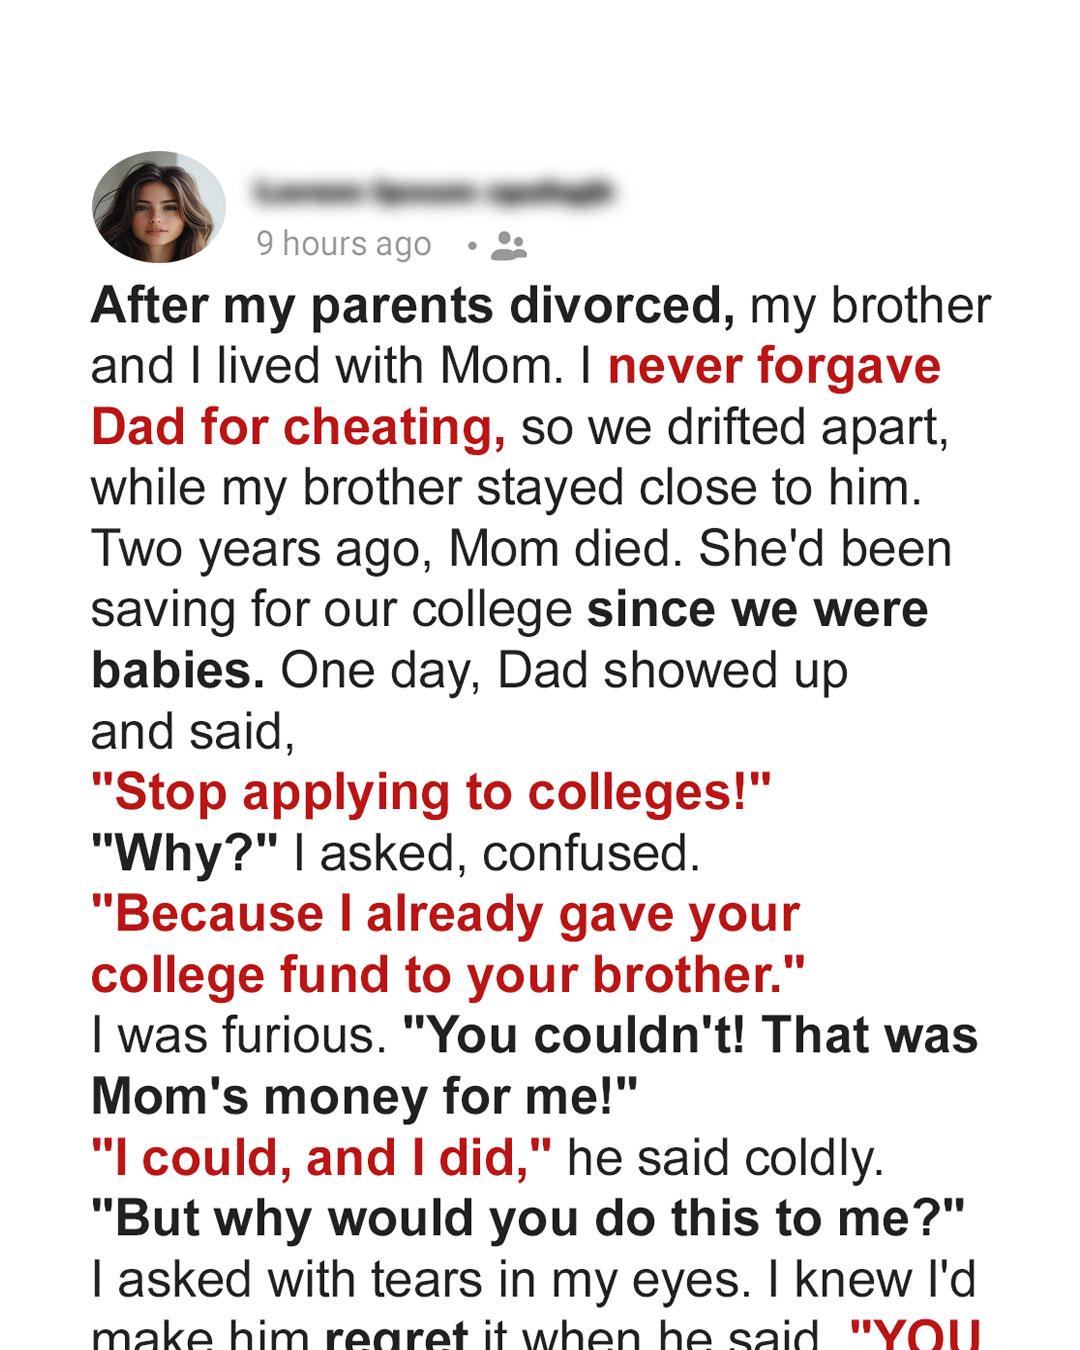Select the bold 'Why?' quote
This screenshot has width=1080, height=1350.
click(x=185, y=854)
